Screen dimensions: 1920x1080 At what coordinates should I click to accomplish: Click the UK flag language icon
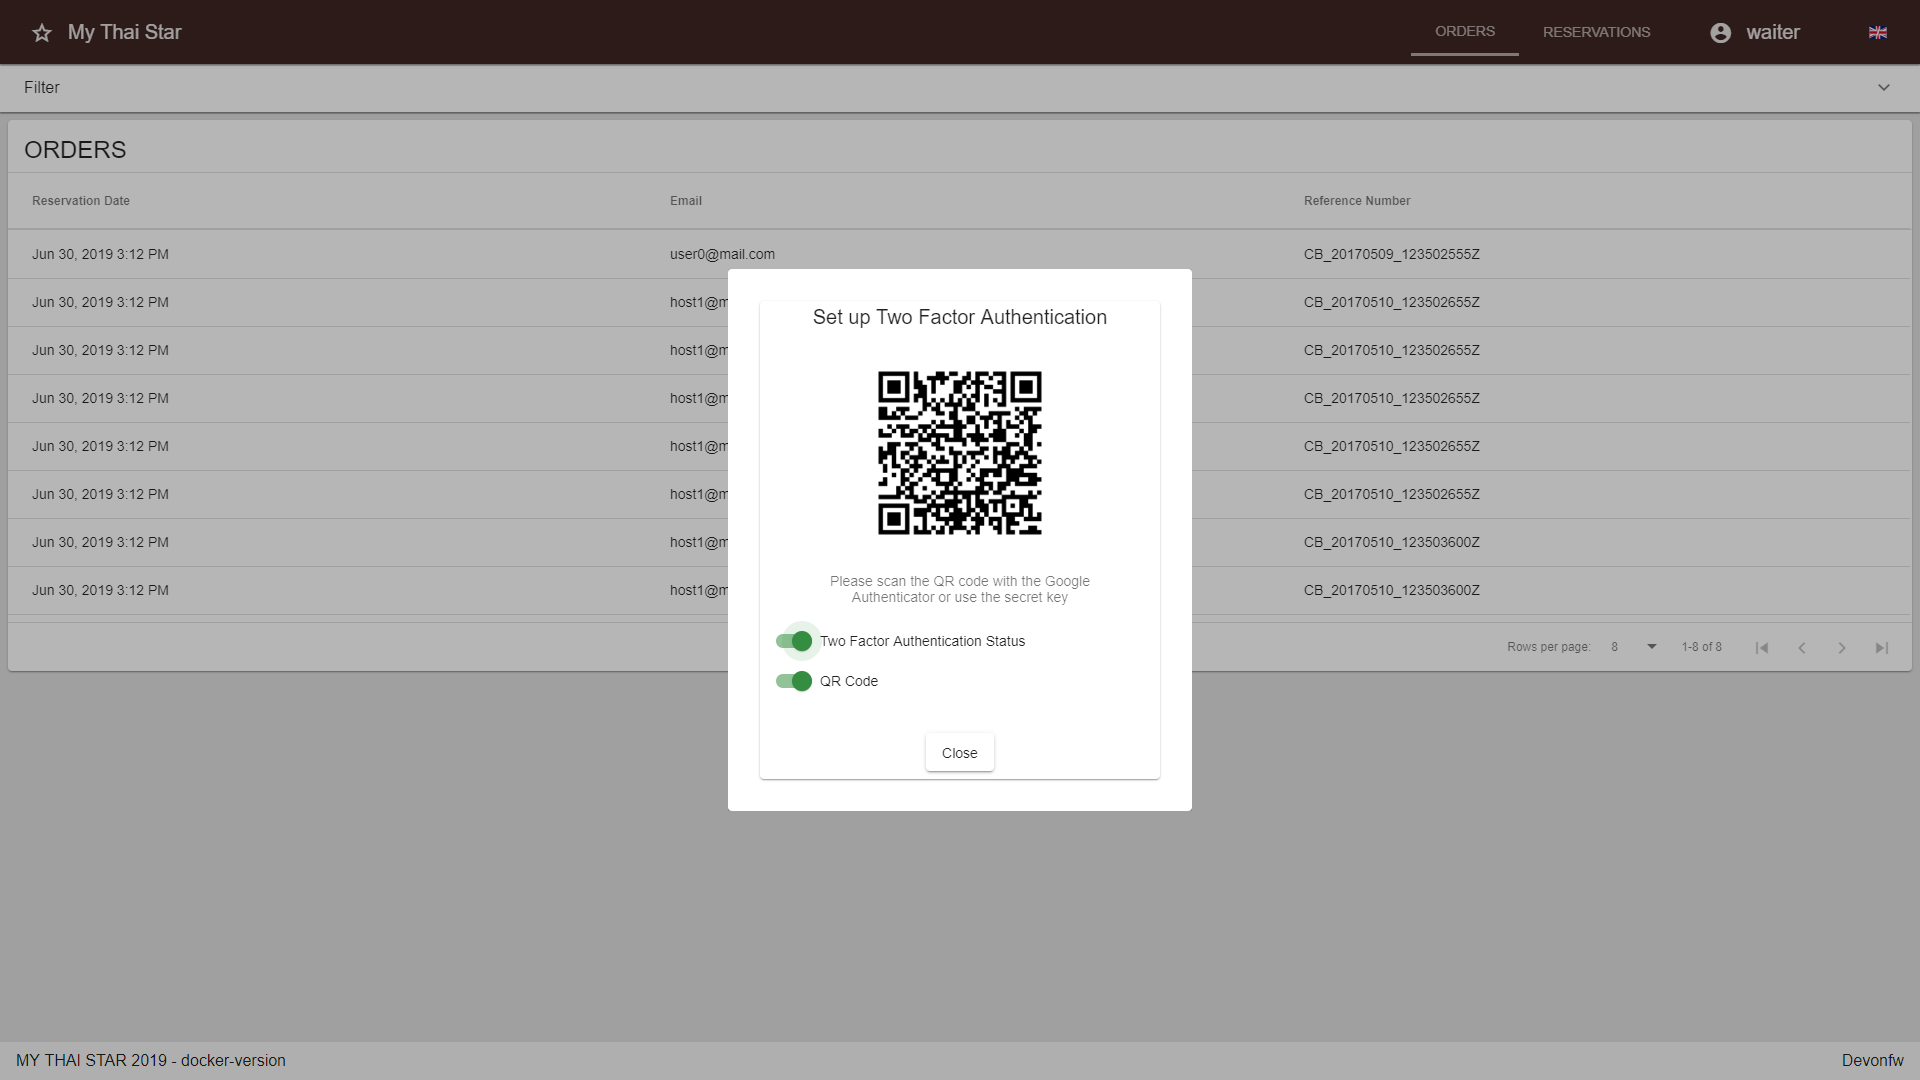[x=1878, y=32]
